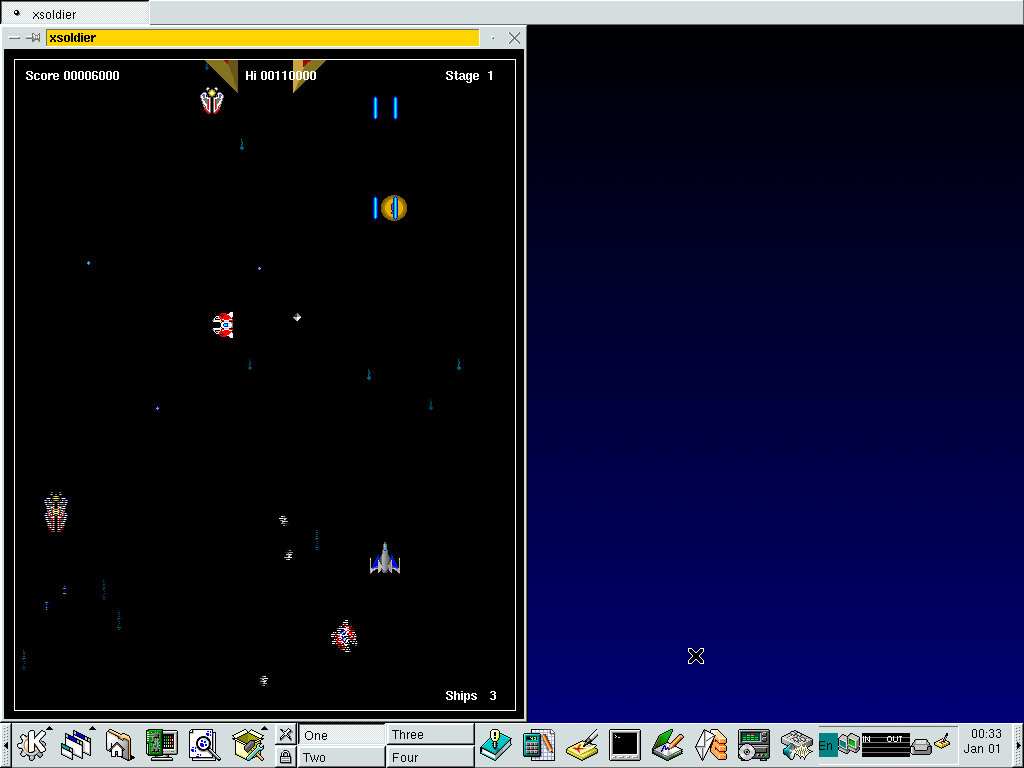Expand the window list menu arrow

(92, 729)
